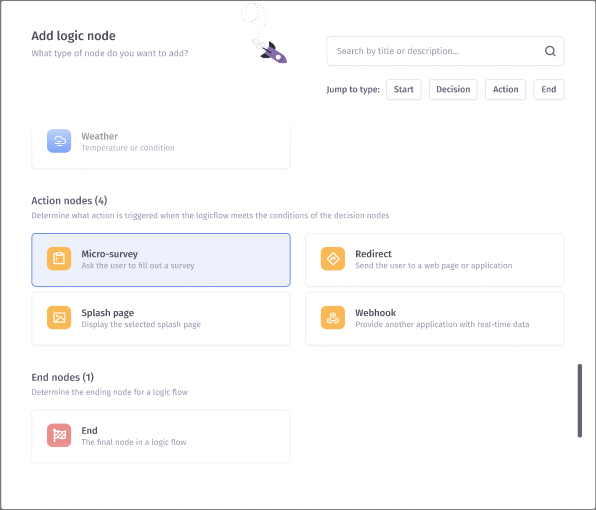Select the 'Weather' title text

tap(100, 136)
